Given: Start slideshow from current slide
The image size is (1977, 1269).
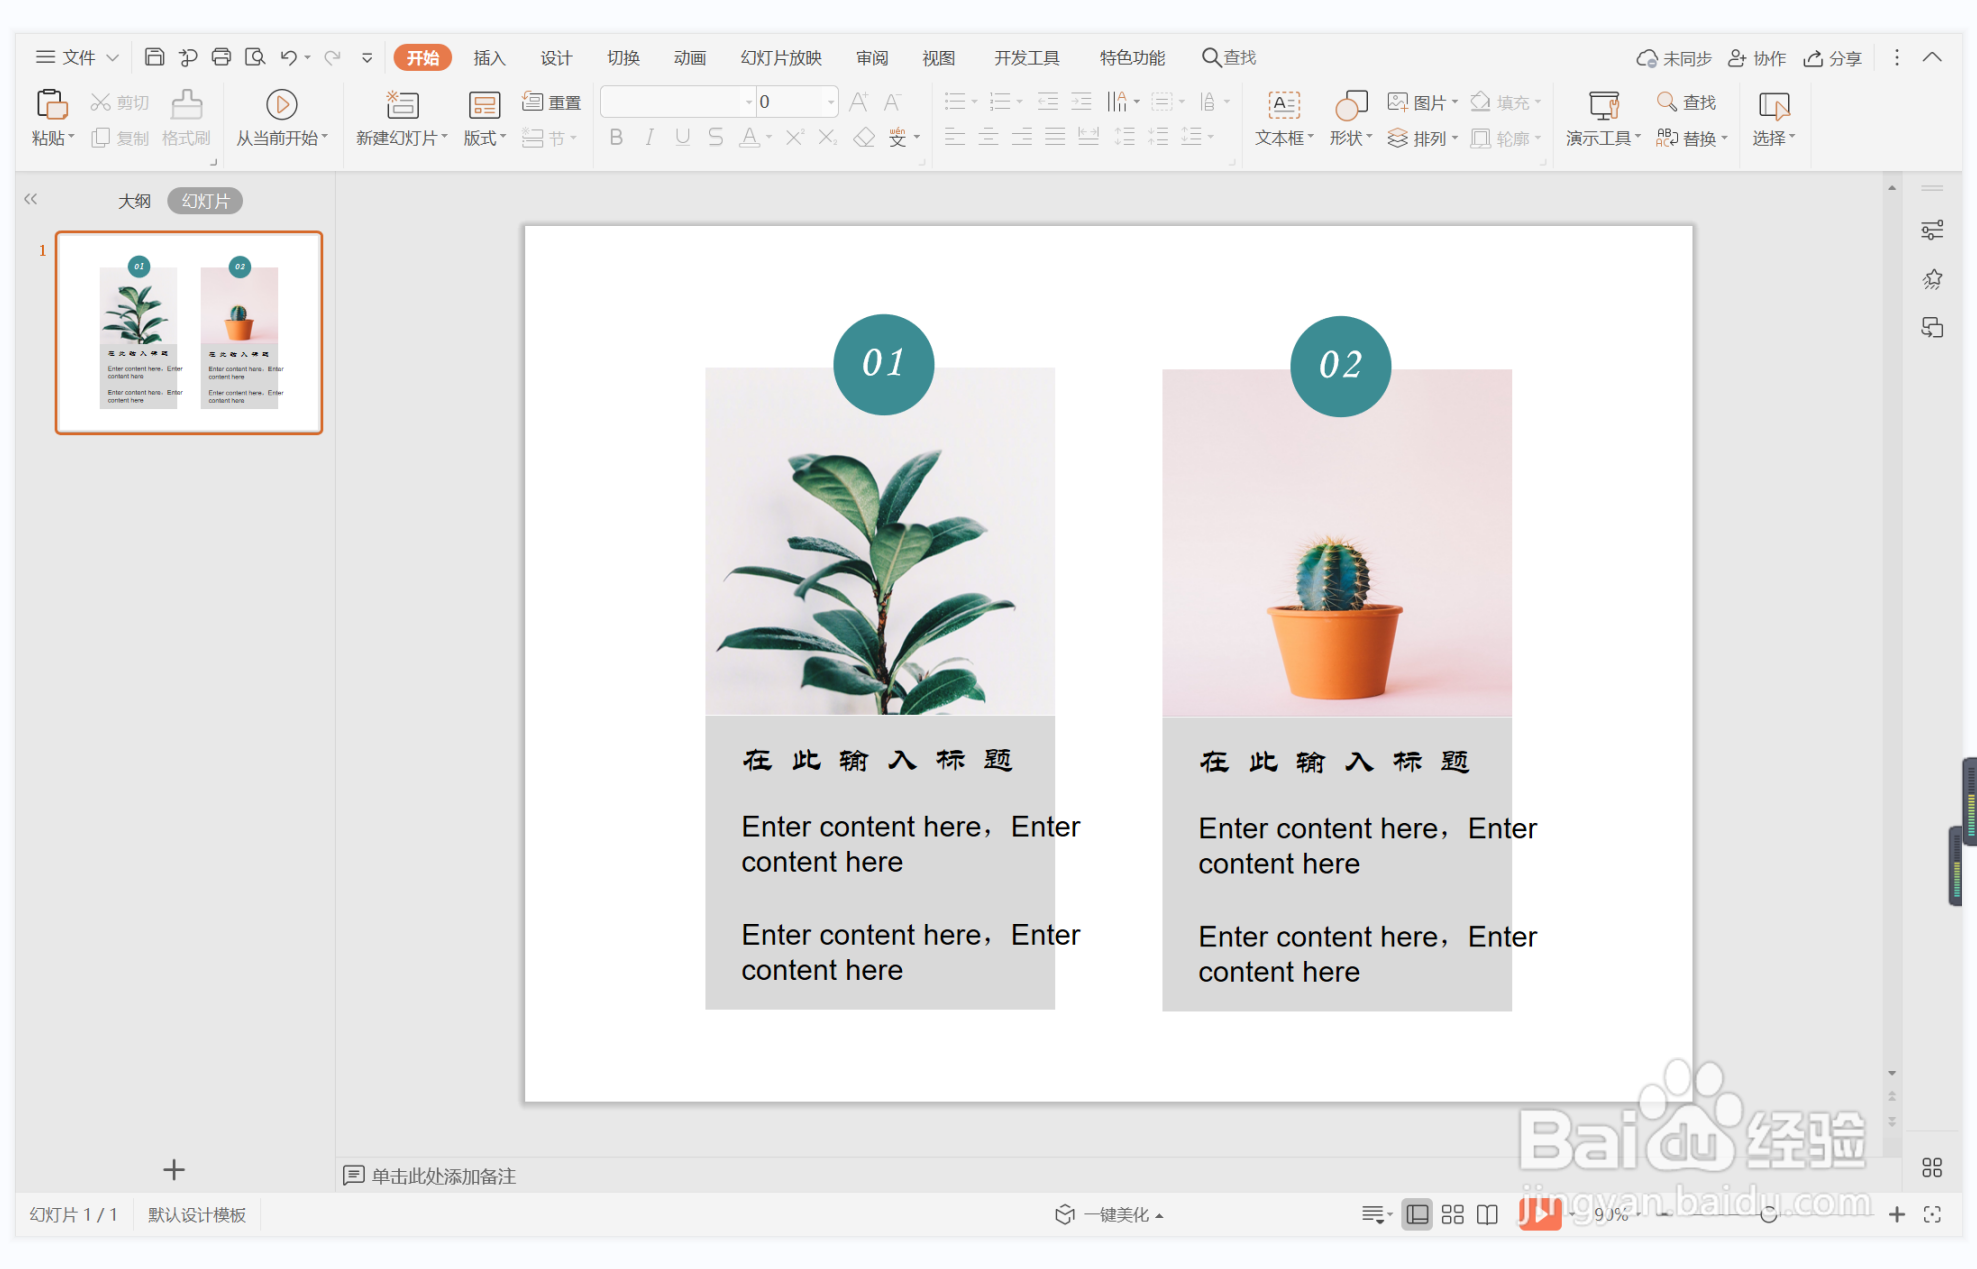Looking at the screenshot, I should point(281,105).
